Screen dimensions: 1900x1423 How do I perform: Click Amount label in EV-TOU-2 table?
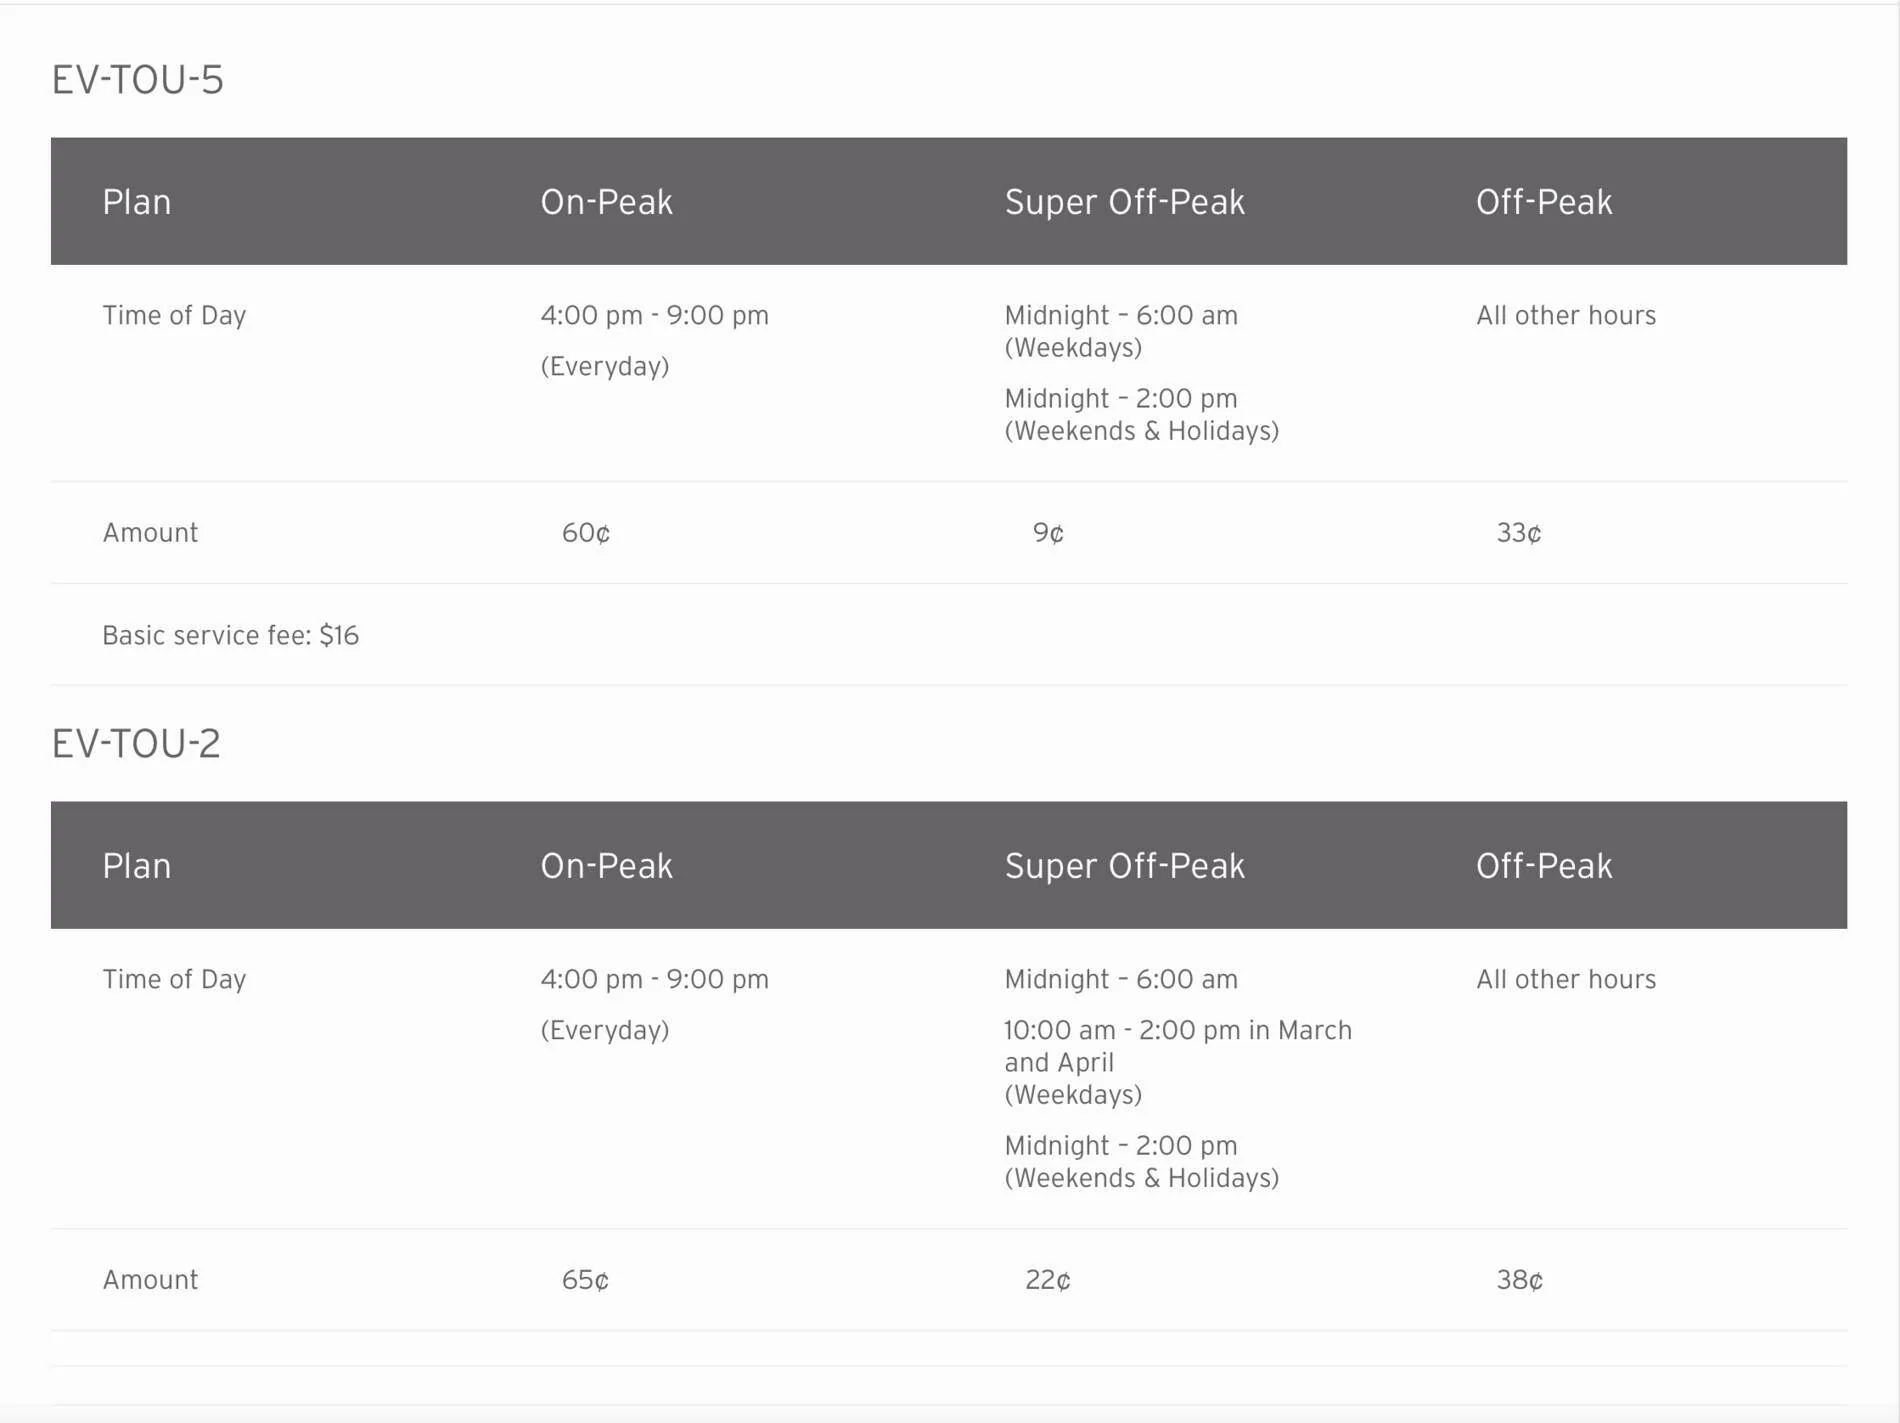(150, 1280)
